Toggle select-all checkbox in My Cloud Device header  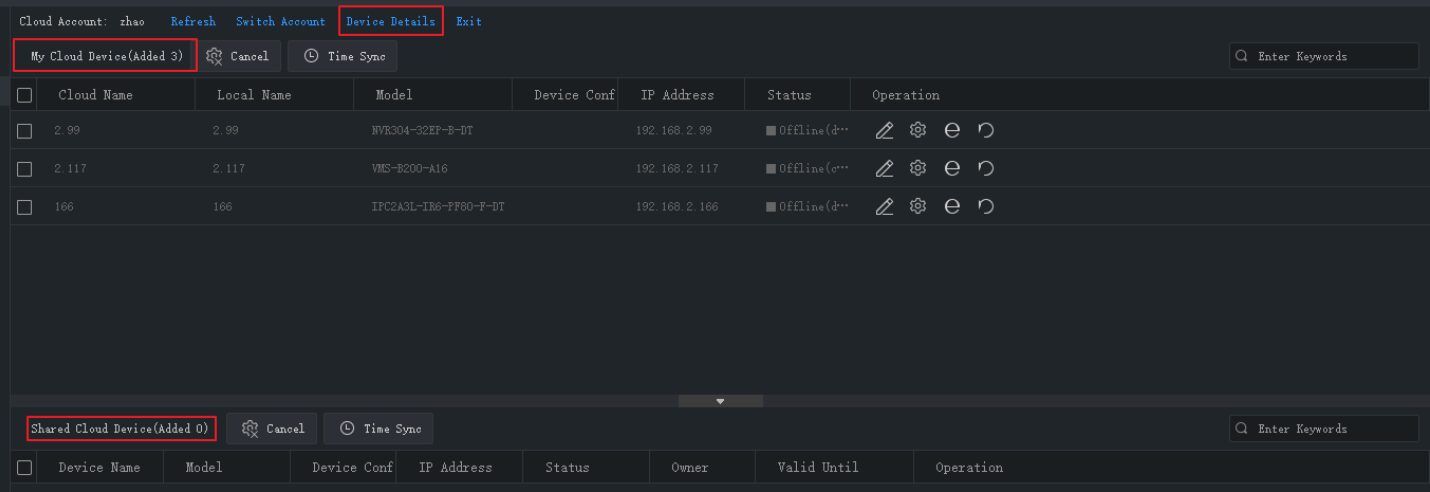(25, 95)
